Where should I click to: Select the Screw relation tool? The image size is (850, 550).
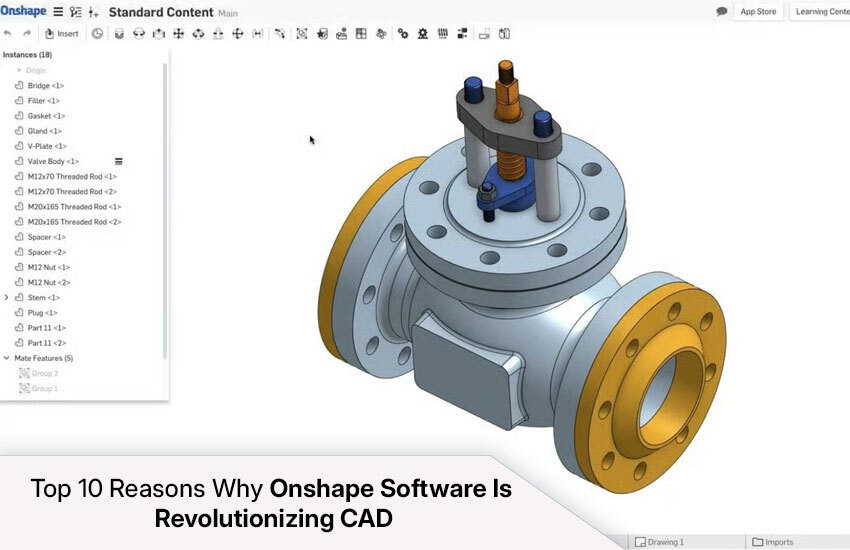[x=443, y=34]
